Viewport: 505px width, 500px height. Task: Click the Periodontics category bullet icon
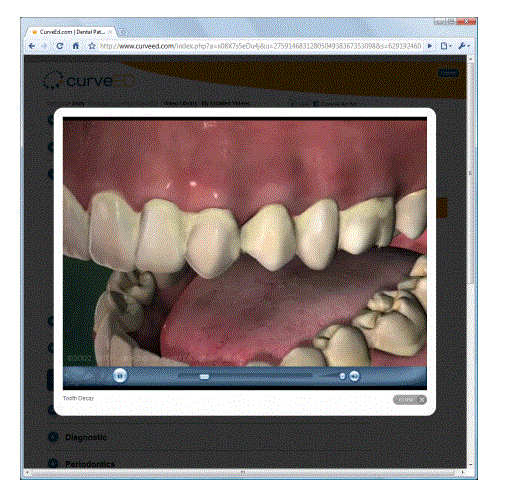[53, 463]
